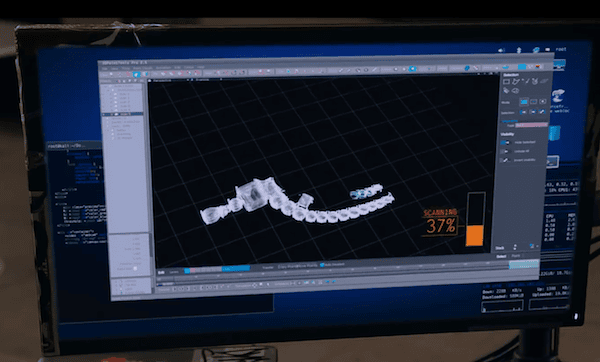
Task: Open the pink Type dropdown field
Action: click(x=531, y=125)
